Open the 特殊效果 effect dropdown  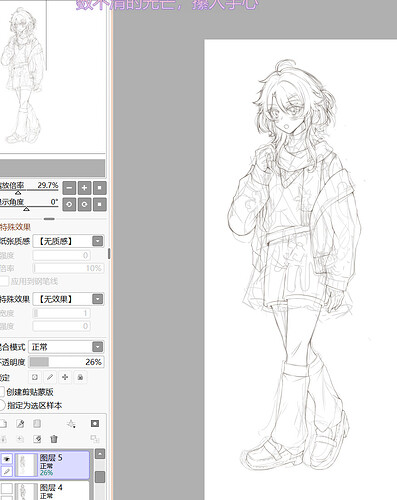(68, 299)
